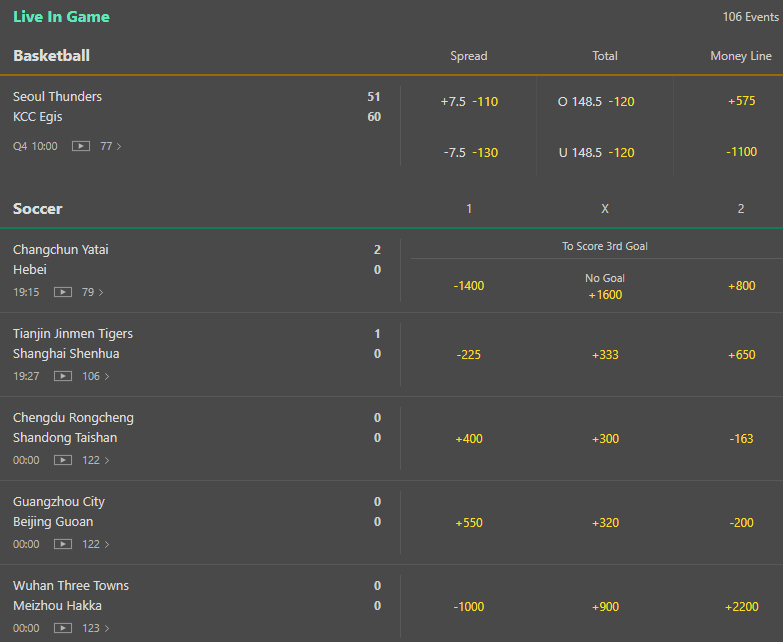
Task: Bet Hebei to score 3rd goal +800
Action: pos(742,286)
